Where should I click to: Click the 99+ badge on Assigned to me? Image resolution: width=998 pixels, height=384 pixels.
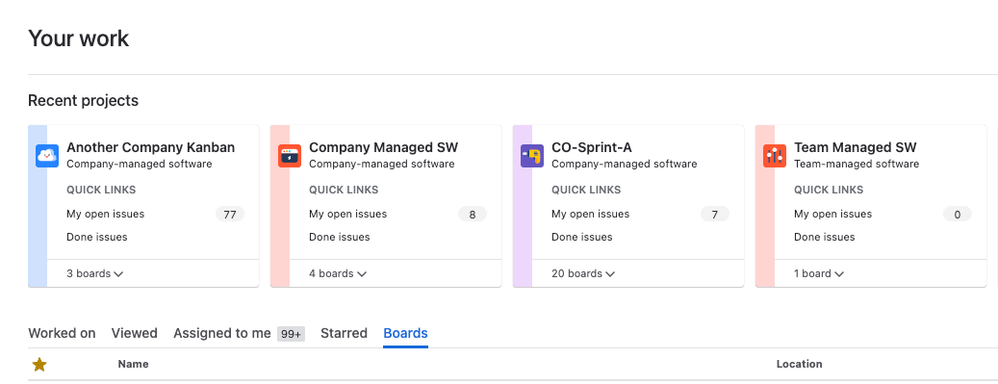[291, 334]
